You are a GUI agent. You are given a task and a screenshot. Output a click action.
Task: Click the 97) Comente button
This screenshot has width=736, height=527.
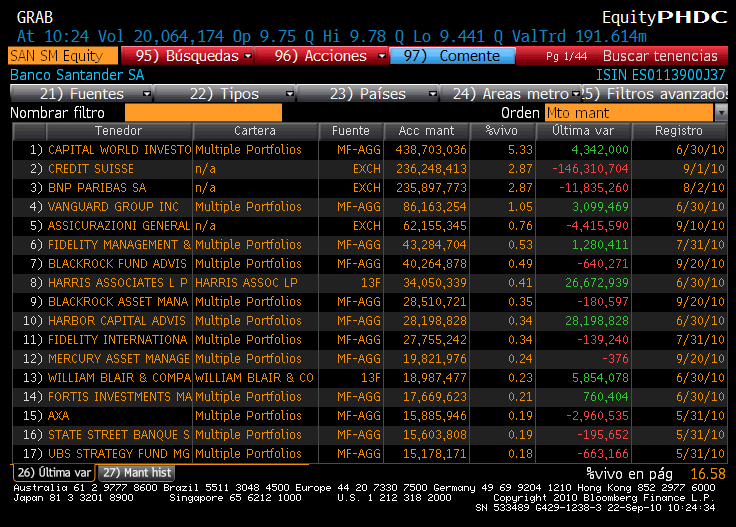pyautogui.click(x=452, y=56)
